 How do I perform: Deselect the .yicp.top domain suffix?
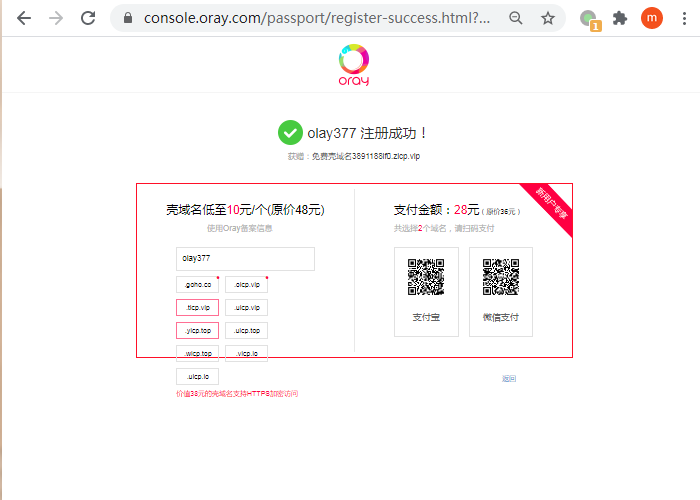point(197,331)
